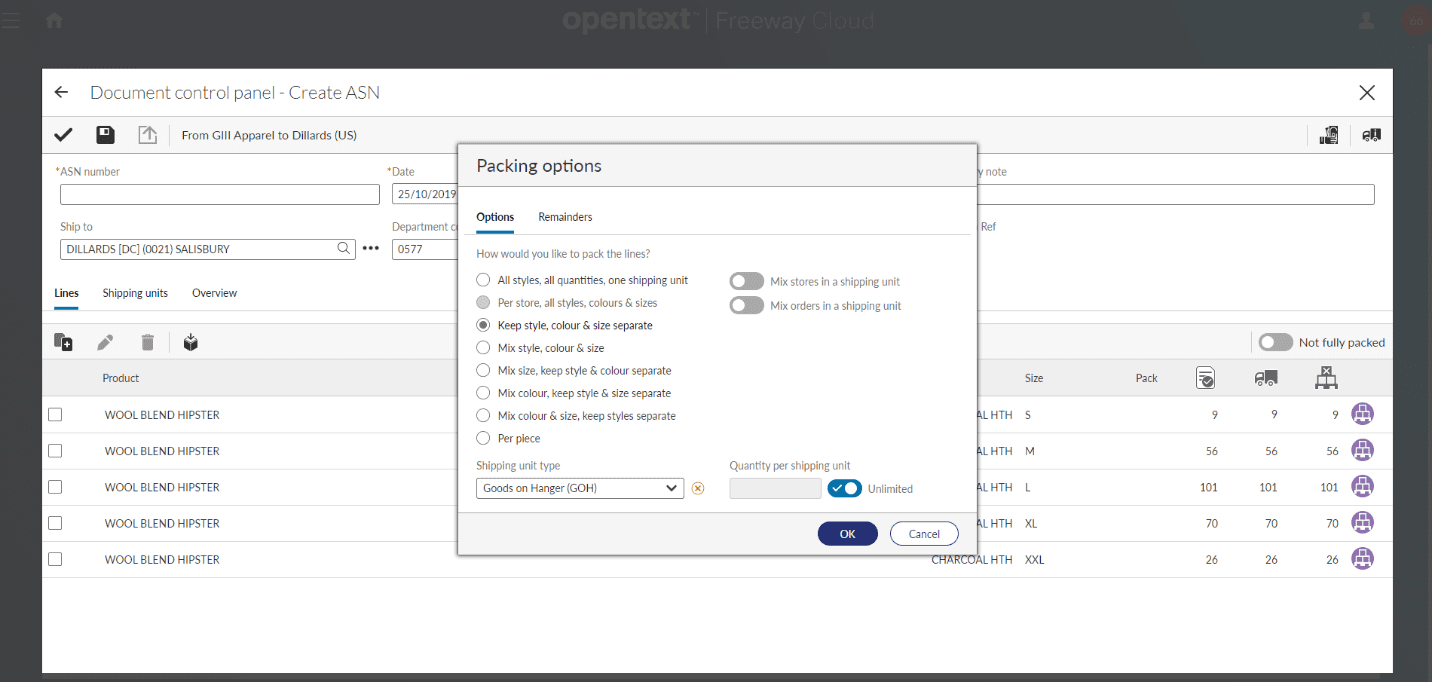
Task: Switch to the Remainders tab
Action: tap(565, 216)
